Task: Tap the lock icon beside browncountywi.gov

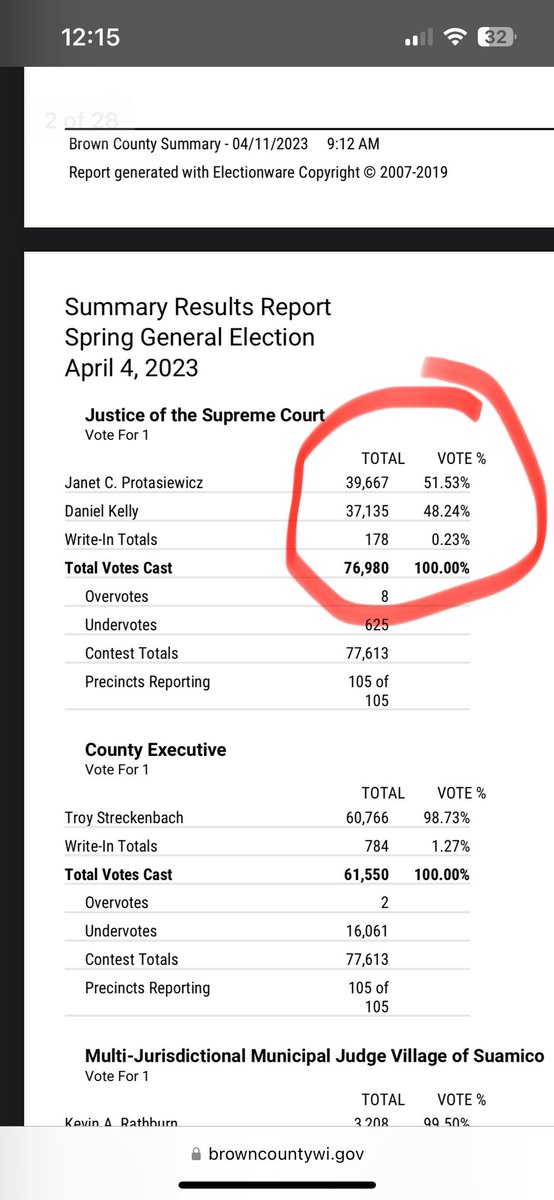Action: coord(195,1154)
